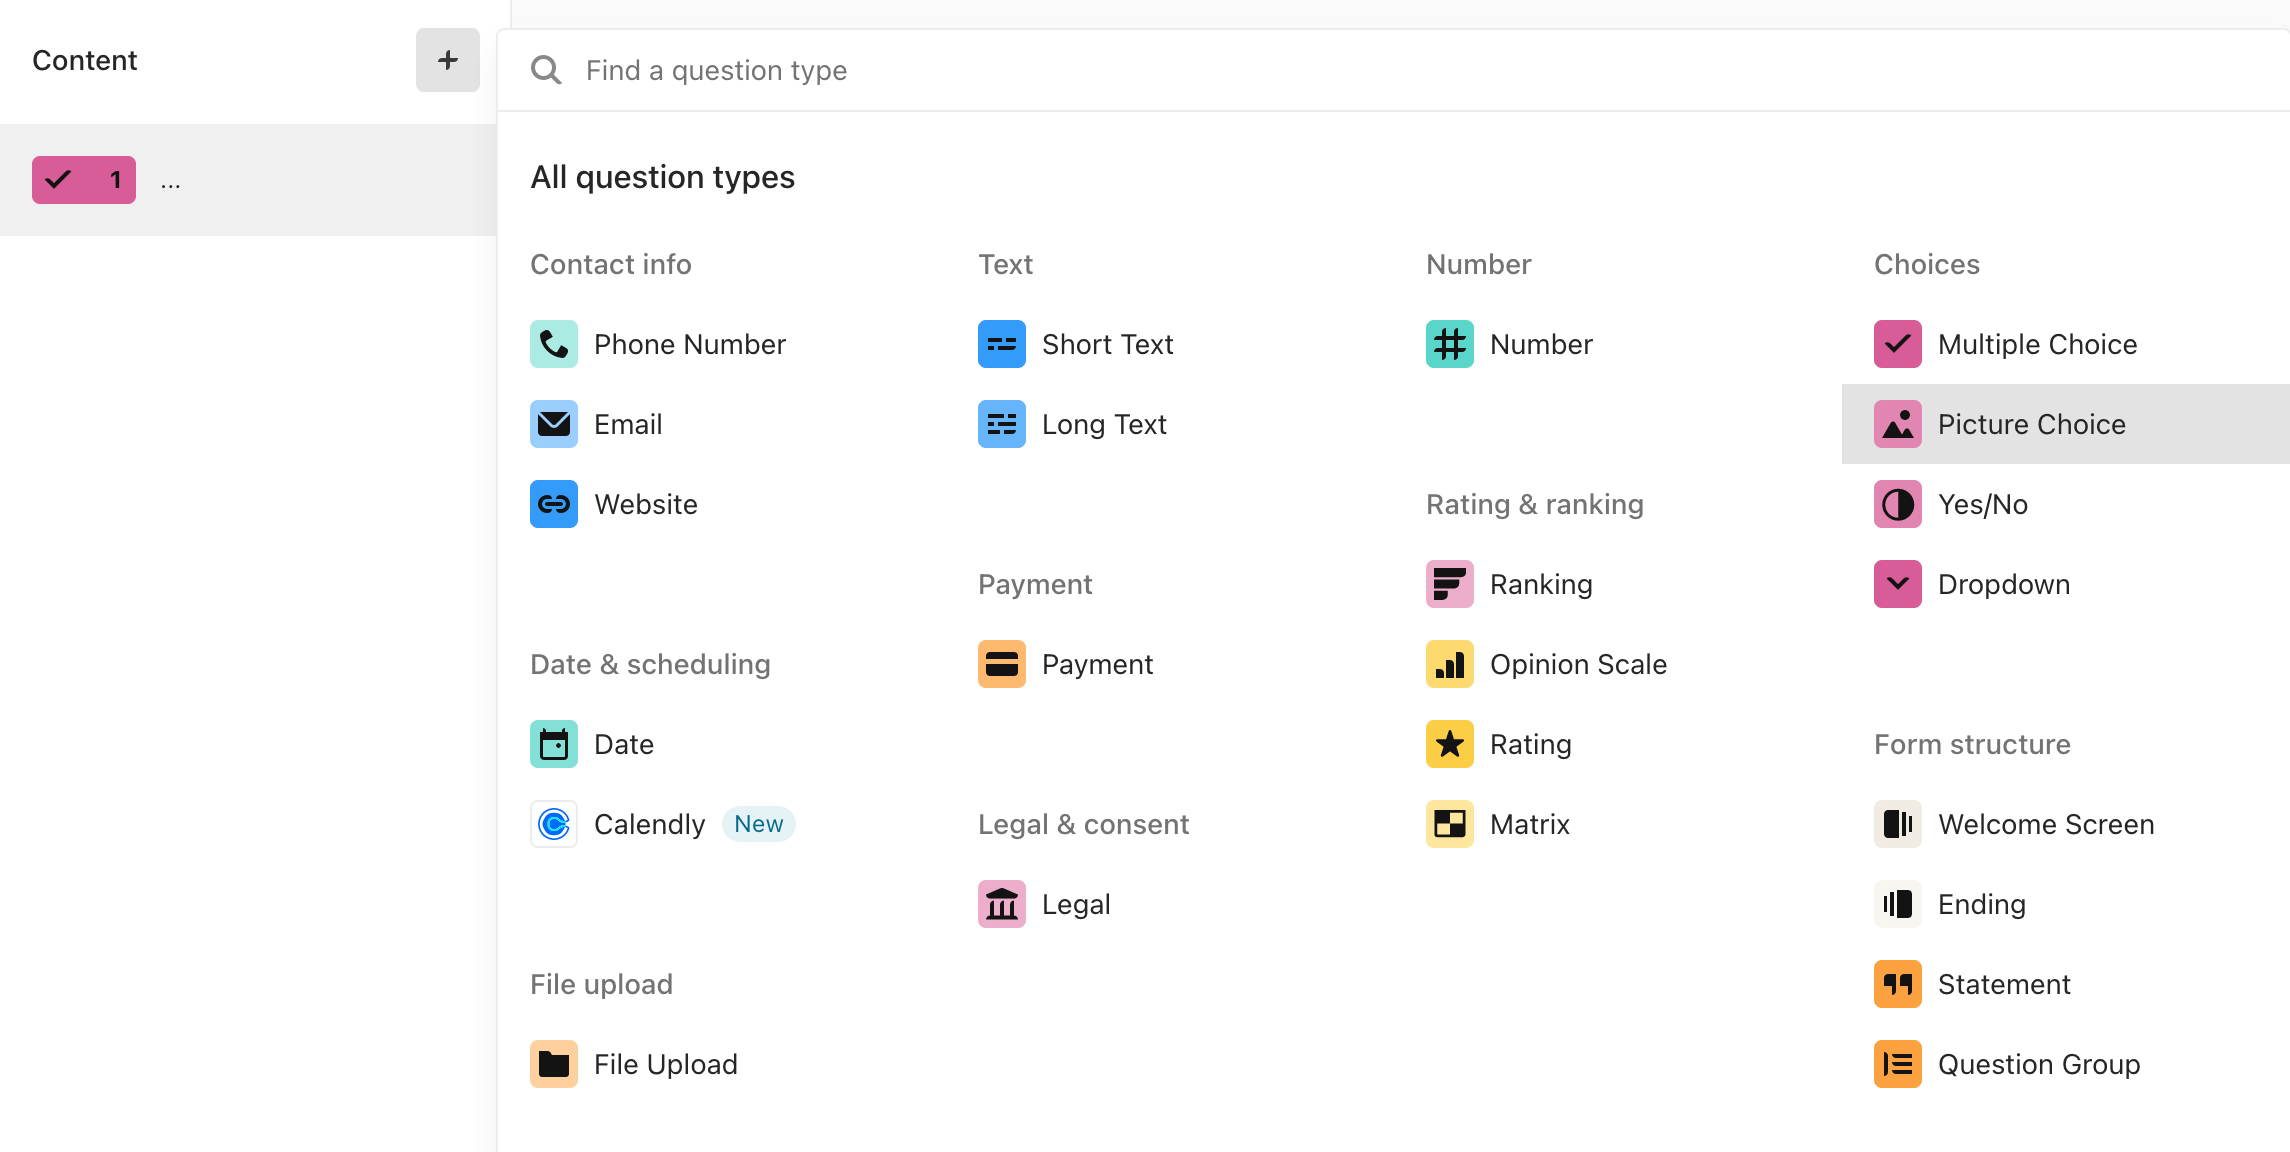Click the plus button beside Content

tap(448, 60)
